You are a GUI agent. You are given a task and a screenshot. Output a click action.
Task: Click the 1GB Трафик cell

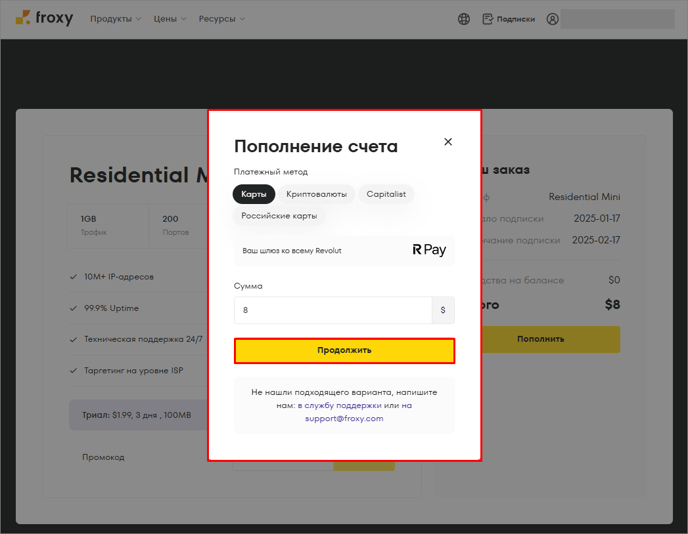click(108, 226)
